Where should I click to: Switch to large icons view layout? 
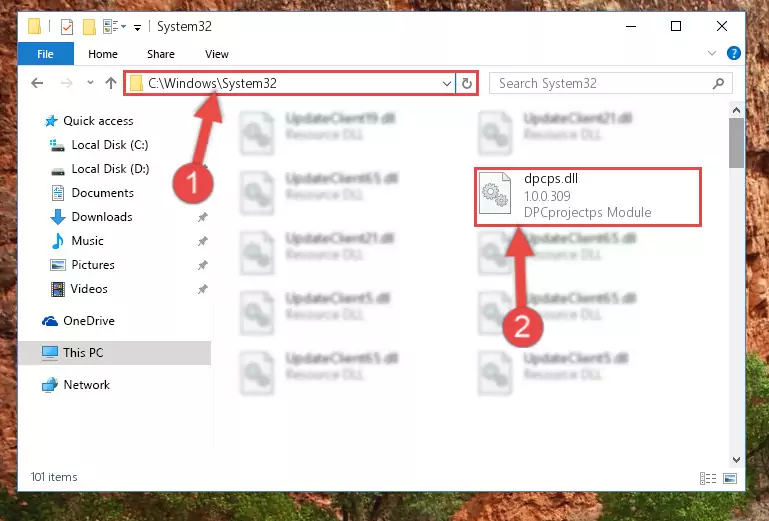tap(730, 478)
